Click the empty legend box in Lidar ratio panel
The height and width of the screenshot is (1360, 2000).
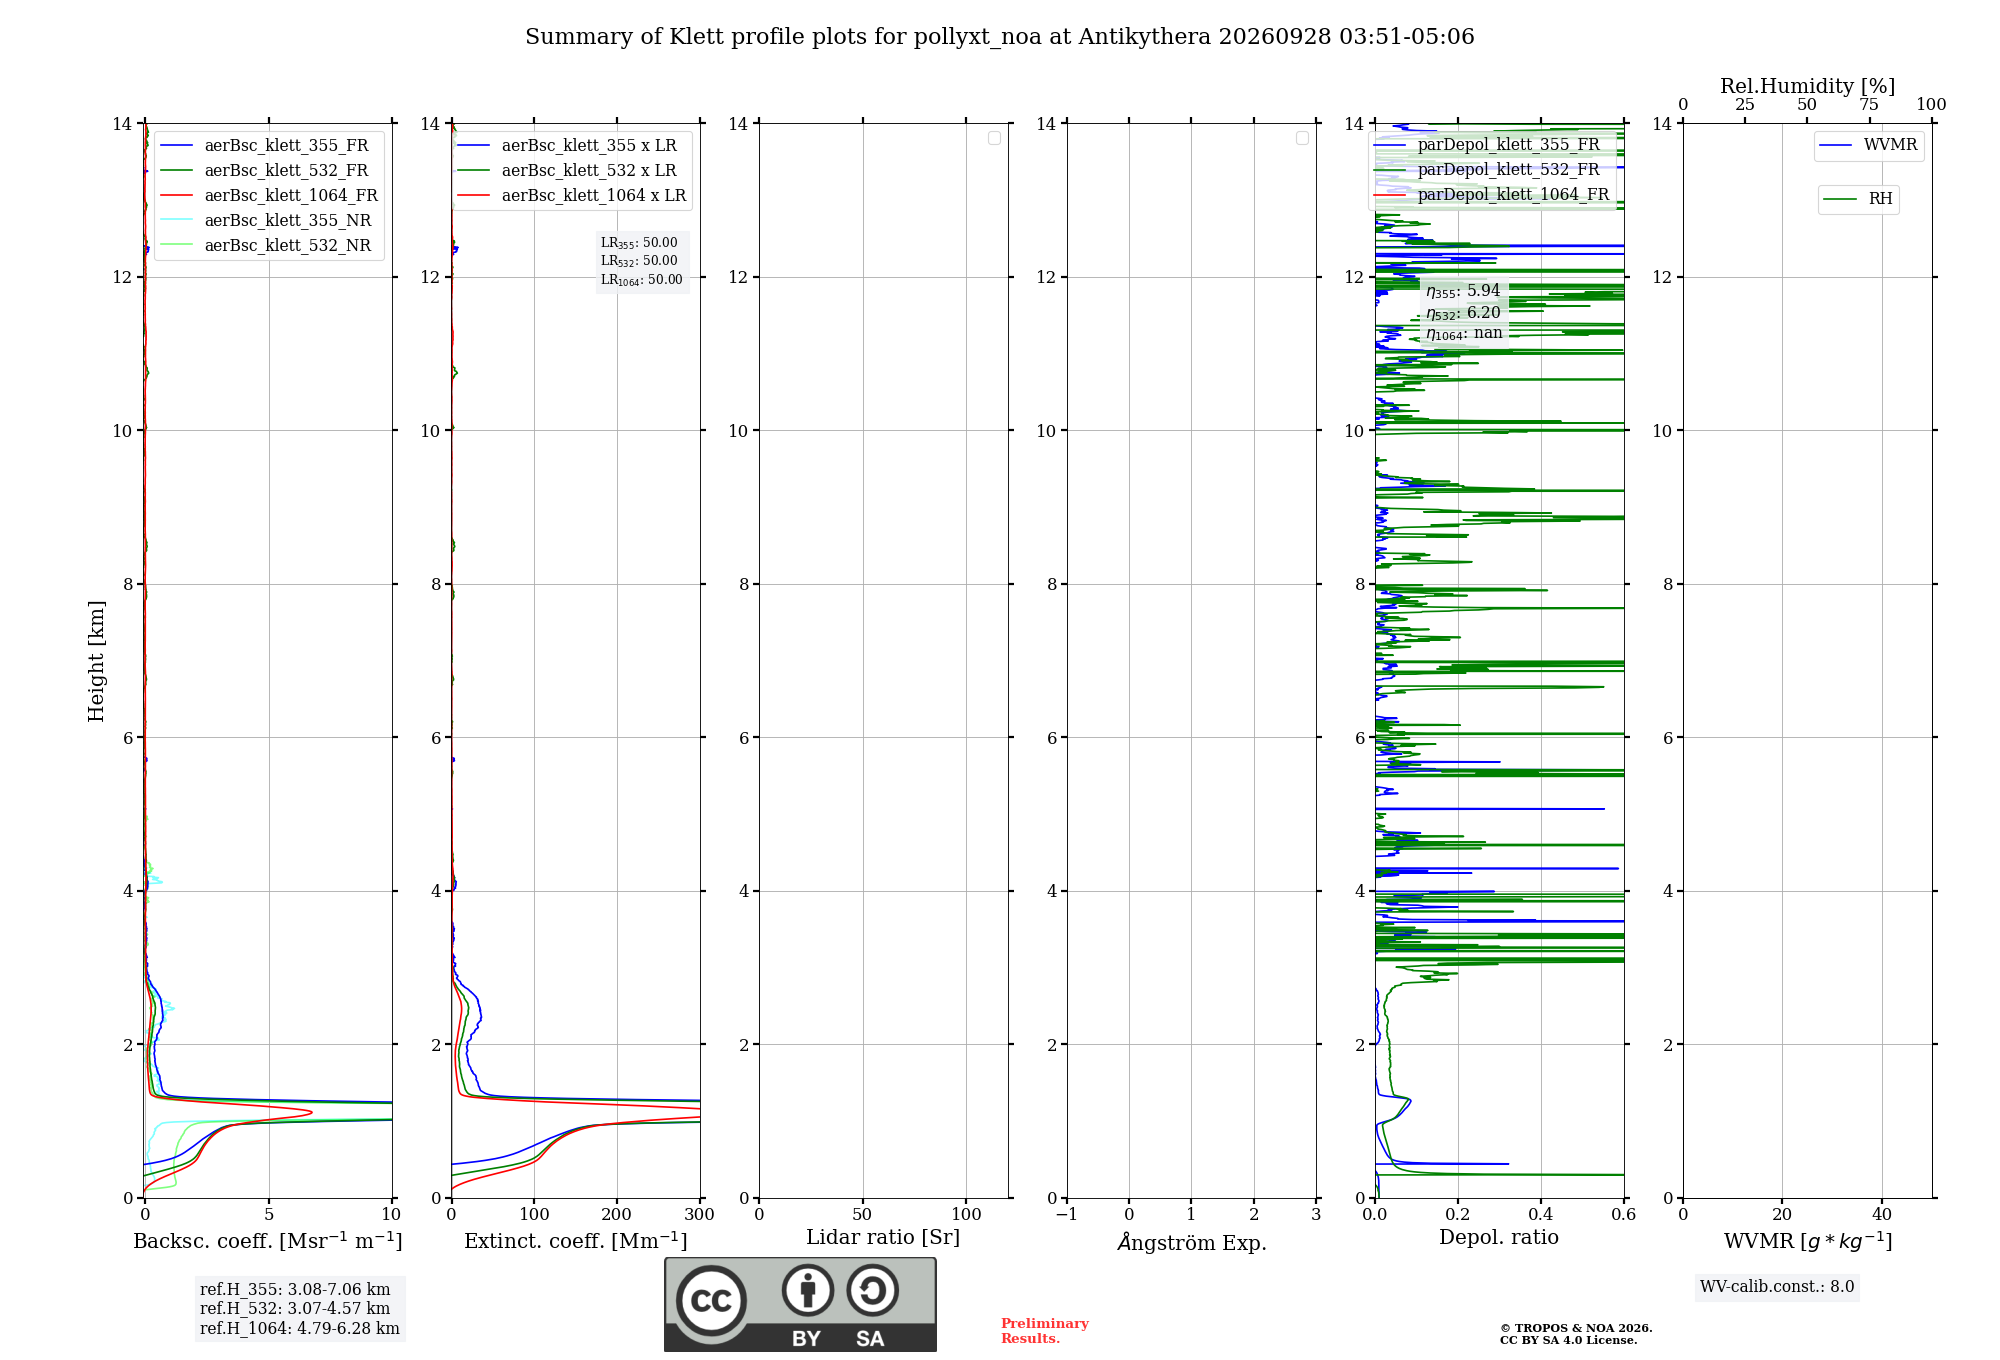(x=994, y=138)
